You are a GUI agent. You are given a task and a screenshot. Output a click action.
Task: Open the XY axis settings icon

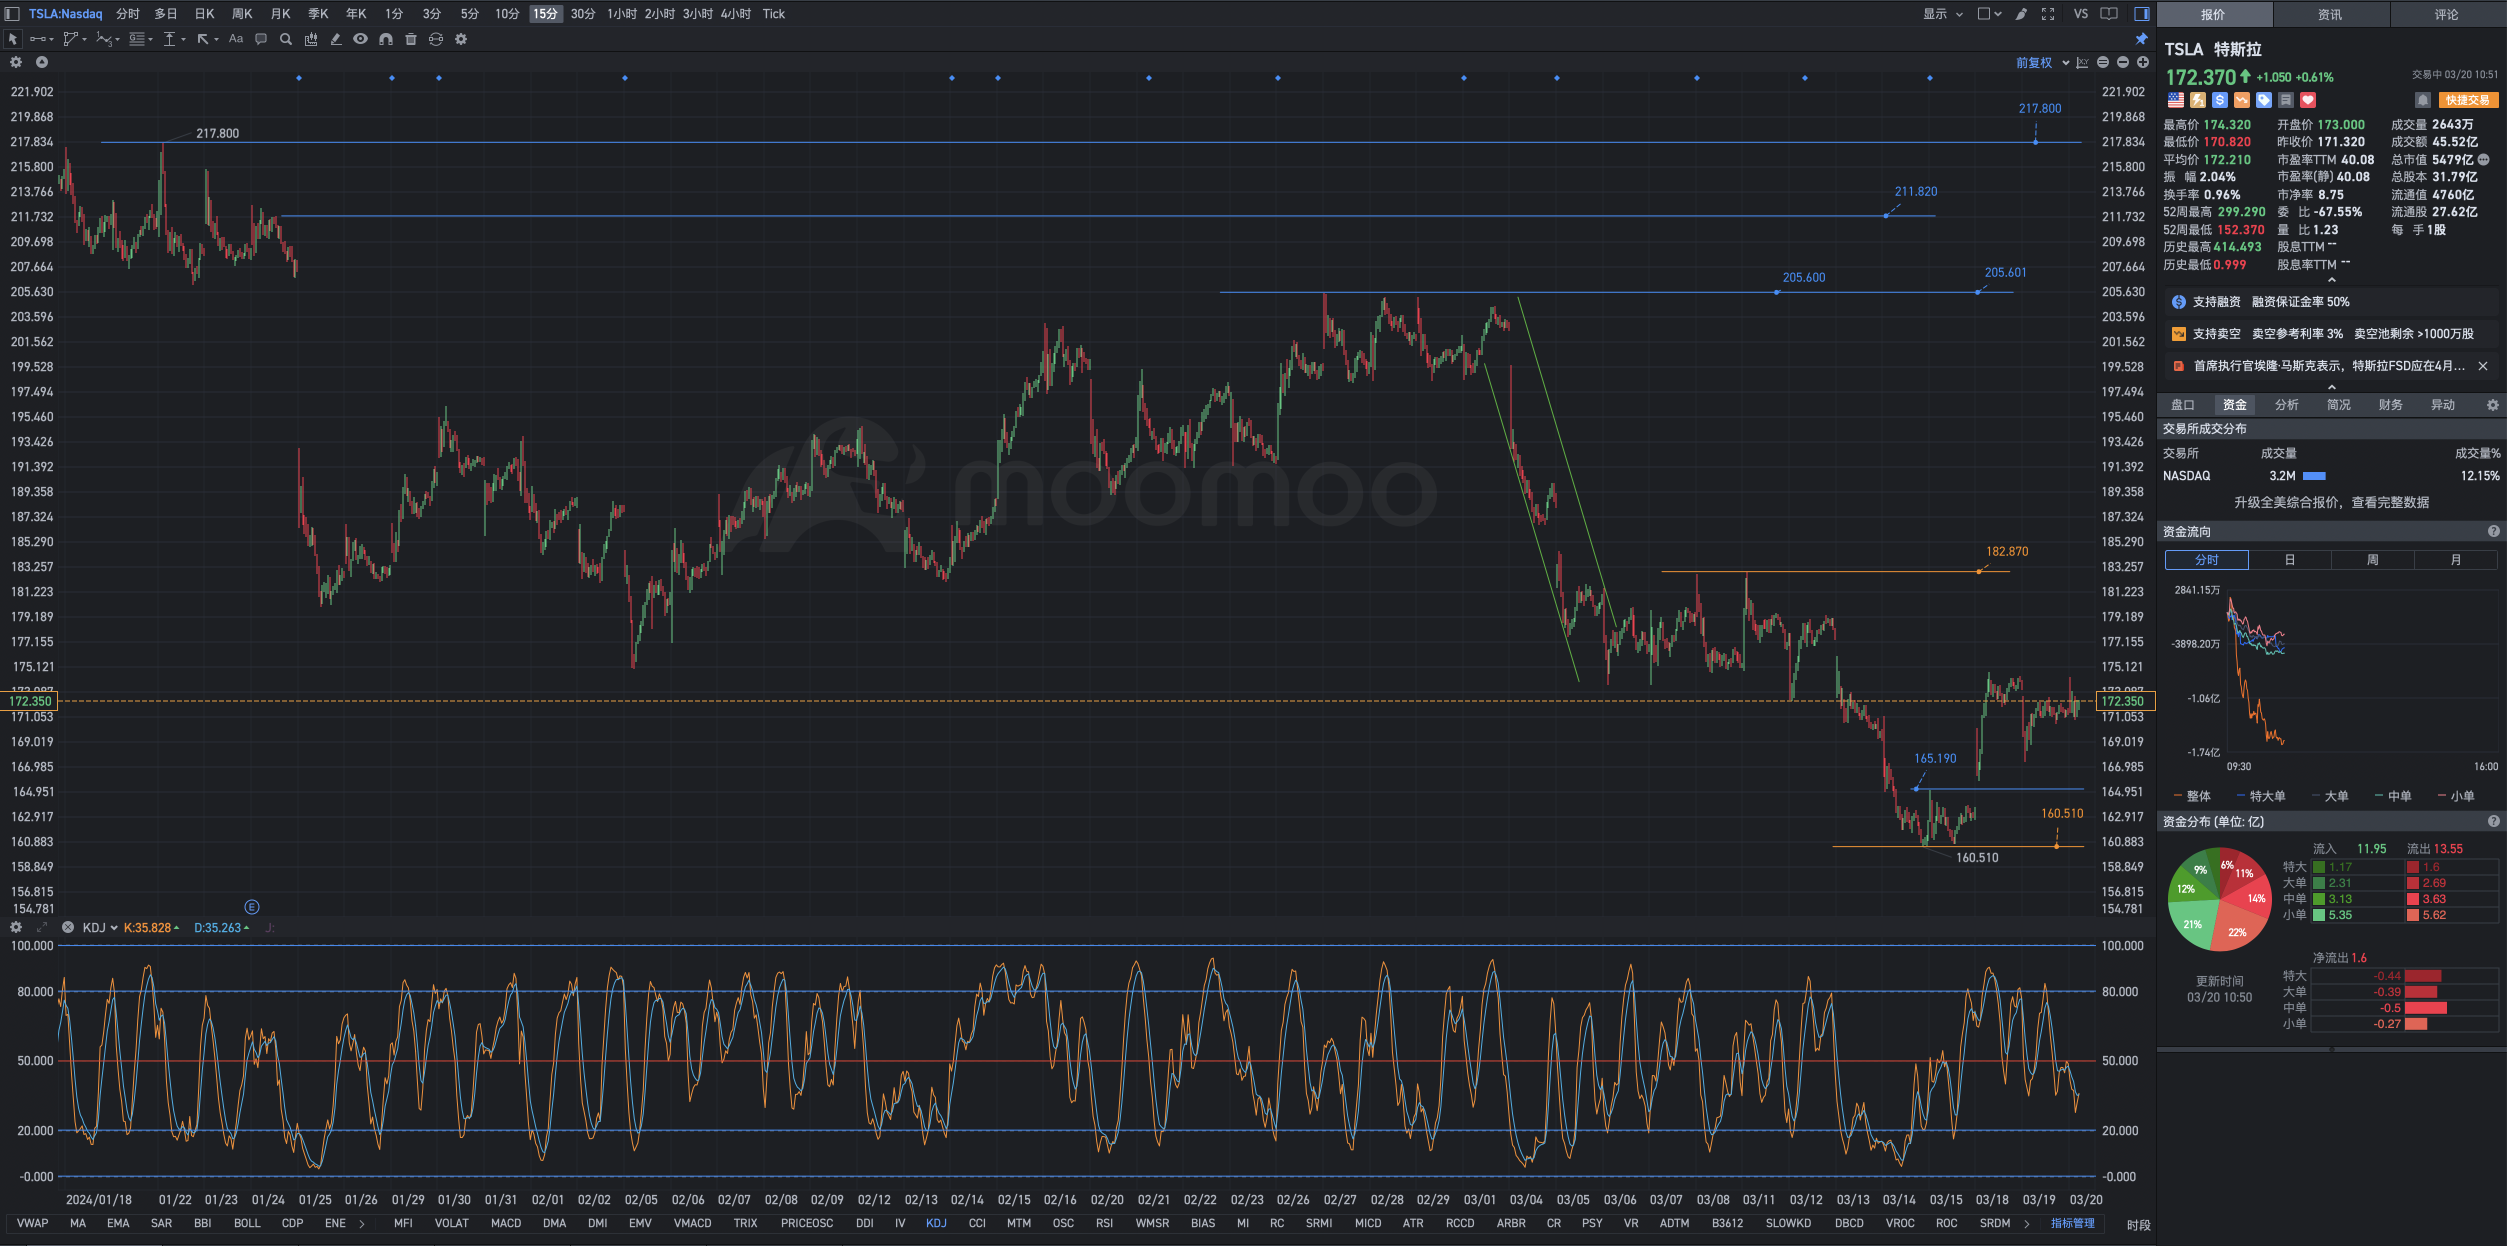[x=2082, y=62]
